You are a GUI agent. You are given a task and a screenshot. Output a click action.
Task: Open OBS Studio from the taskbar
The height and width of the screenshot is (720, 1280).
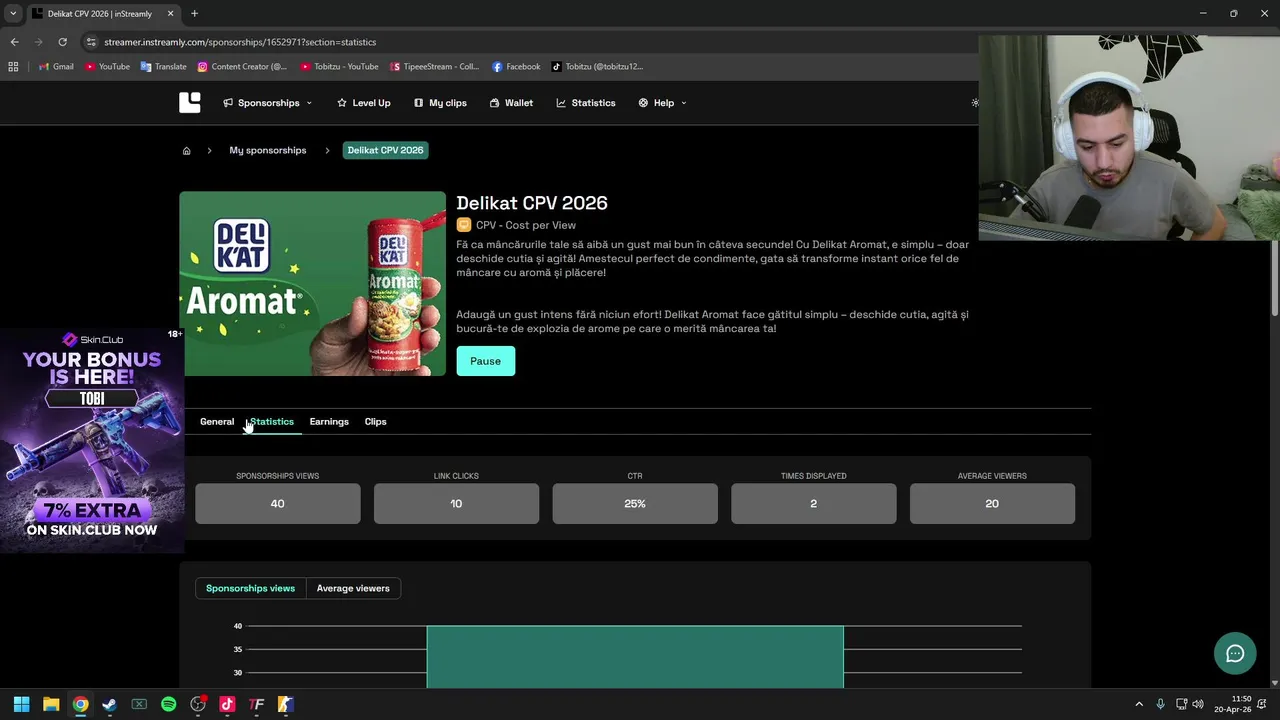coord(198,704)
